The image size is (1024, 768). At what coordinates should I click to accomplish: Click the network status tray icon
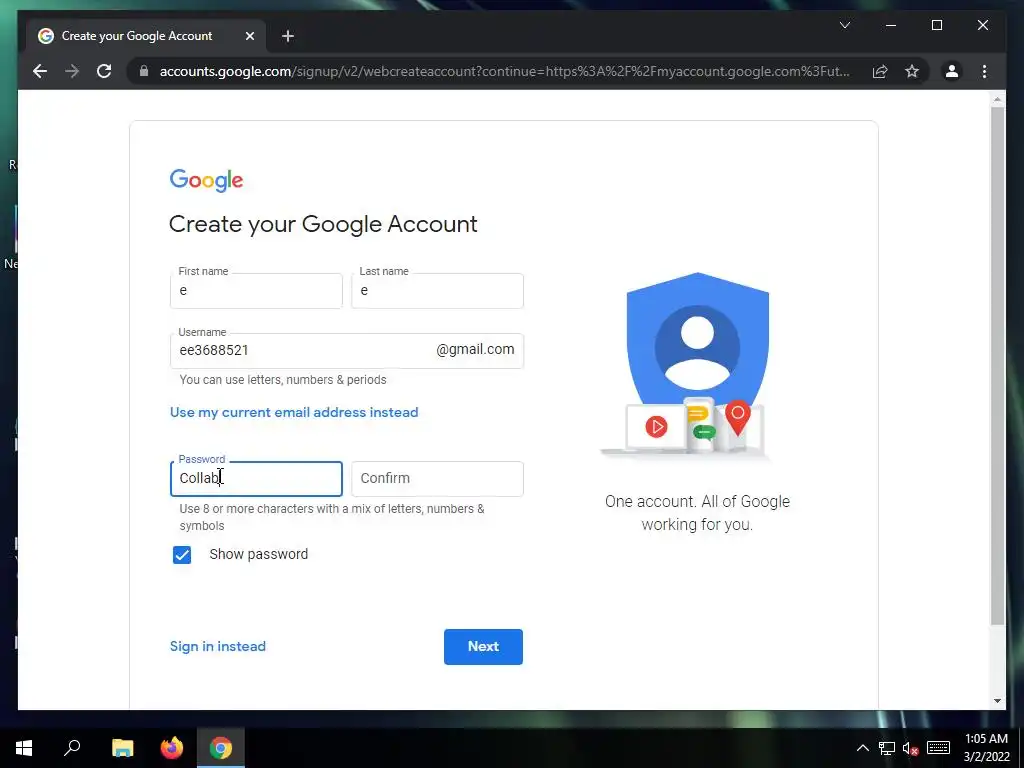pyautogui.click(x=886, y=748)
